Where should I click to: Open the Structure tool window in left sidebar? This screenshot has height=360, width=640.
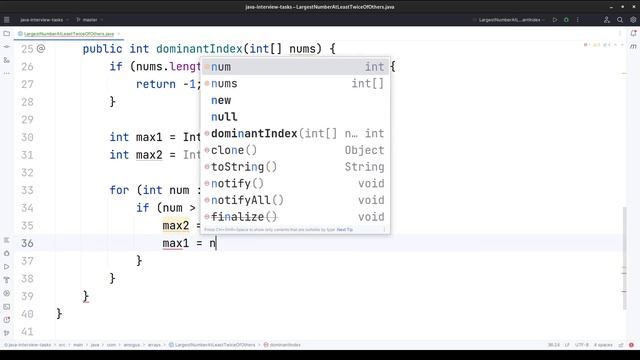pyautogui.click(x=7, y=60)
